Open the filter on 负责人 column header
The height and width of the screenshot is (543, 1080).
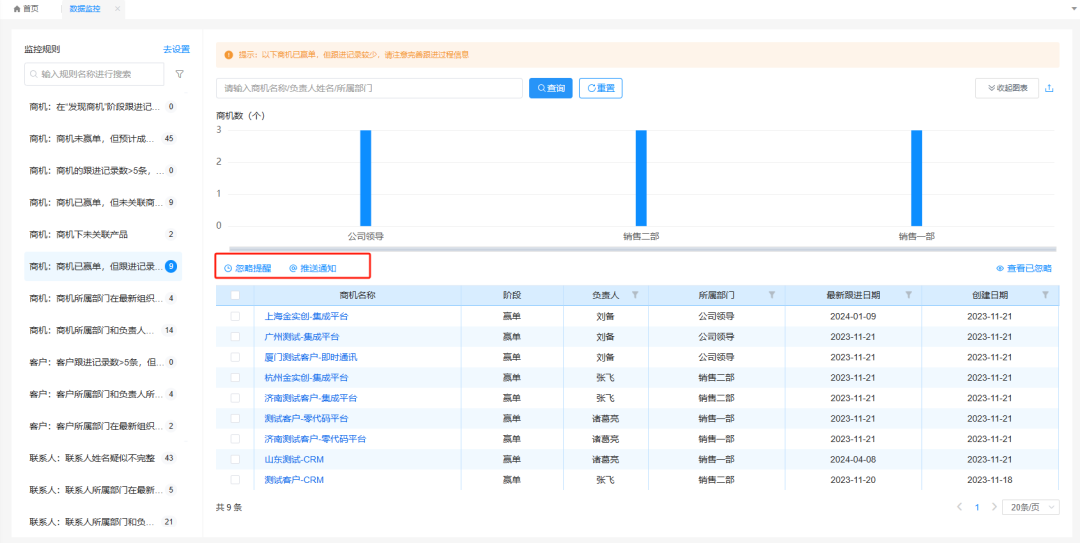pos(635,295)
